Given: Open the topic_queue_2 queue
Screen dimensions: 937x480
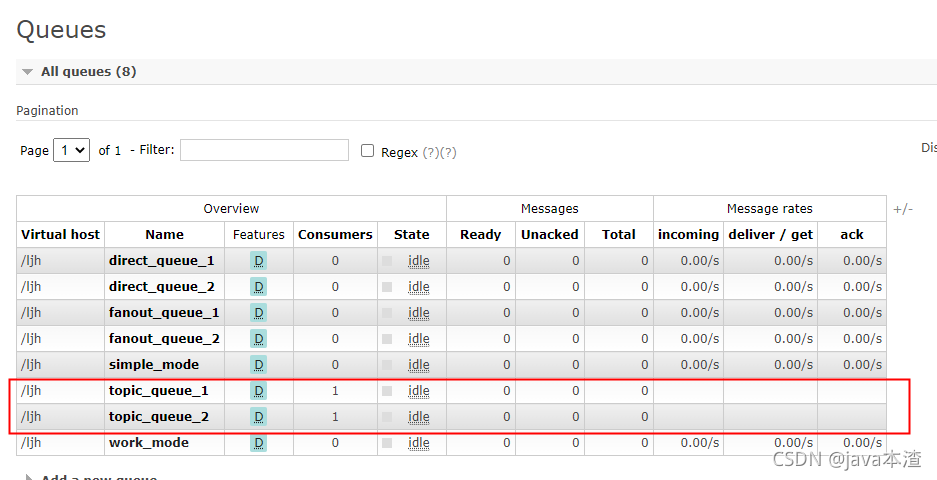Looking at the screenshot, I should pos(159,417).
